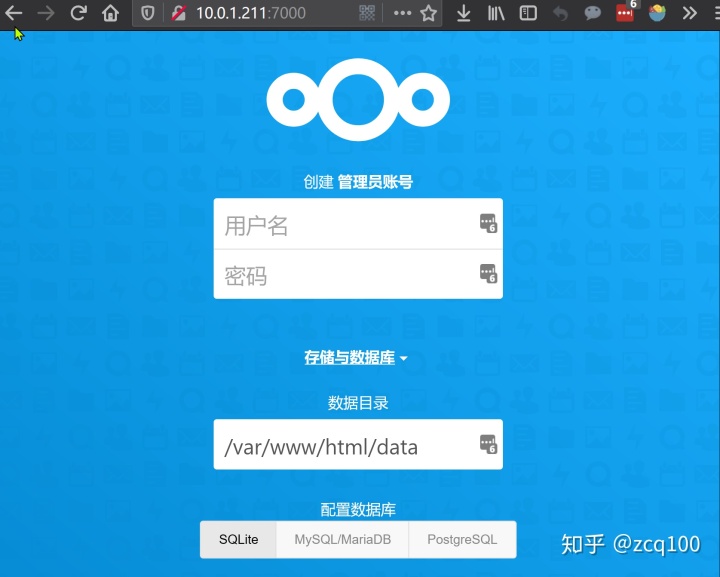Click password manager icon in 用户名 field
720x577 pixels.
[x=488, y=223]
